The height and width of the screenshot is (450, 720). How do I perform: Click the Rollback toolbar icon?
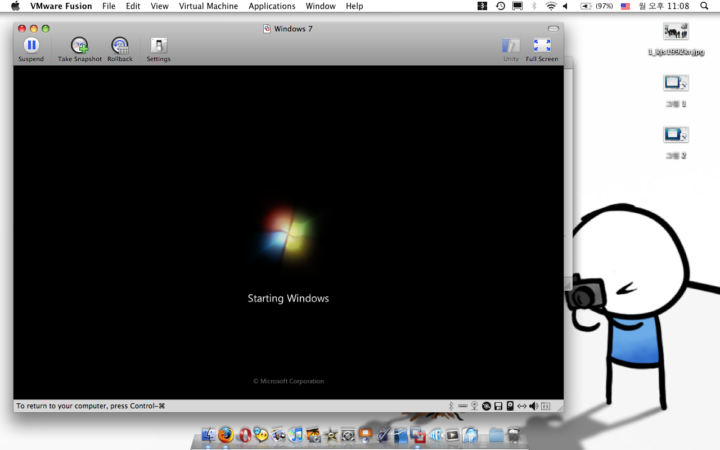(x=120, y=45)
